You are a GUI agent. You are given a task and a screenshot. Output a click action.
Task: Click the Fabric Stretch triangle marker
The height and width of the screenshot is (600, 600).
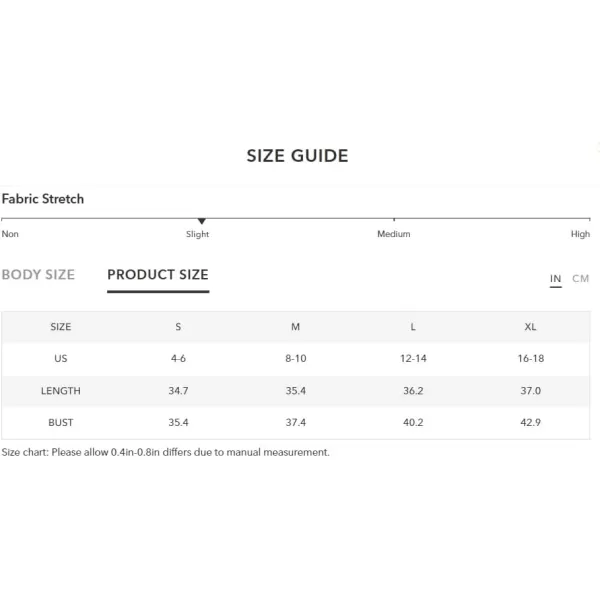(x=202, y=221)
